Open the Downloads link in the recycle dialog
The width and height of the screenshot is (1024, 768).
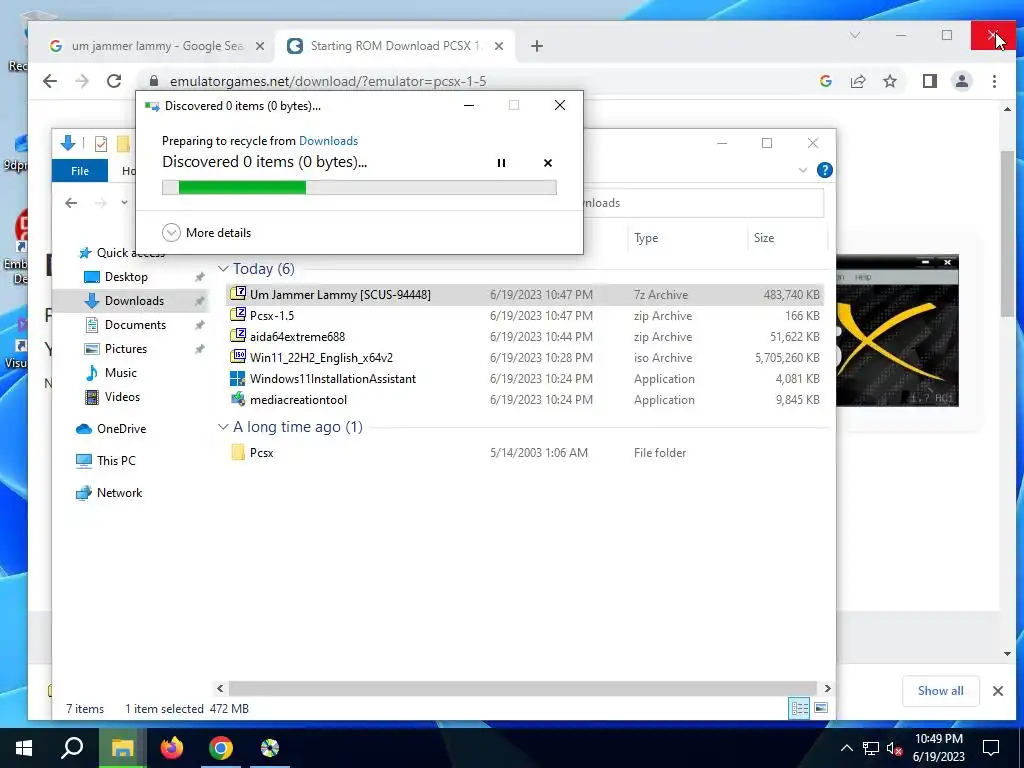pos(328,141)
